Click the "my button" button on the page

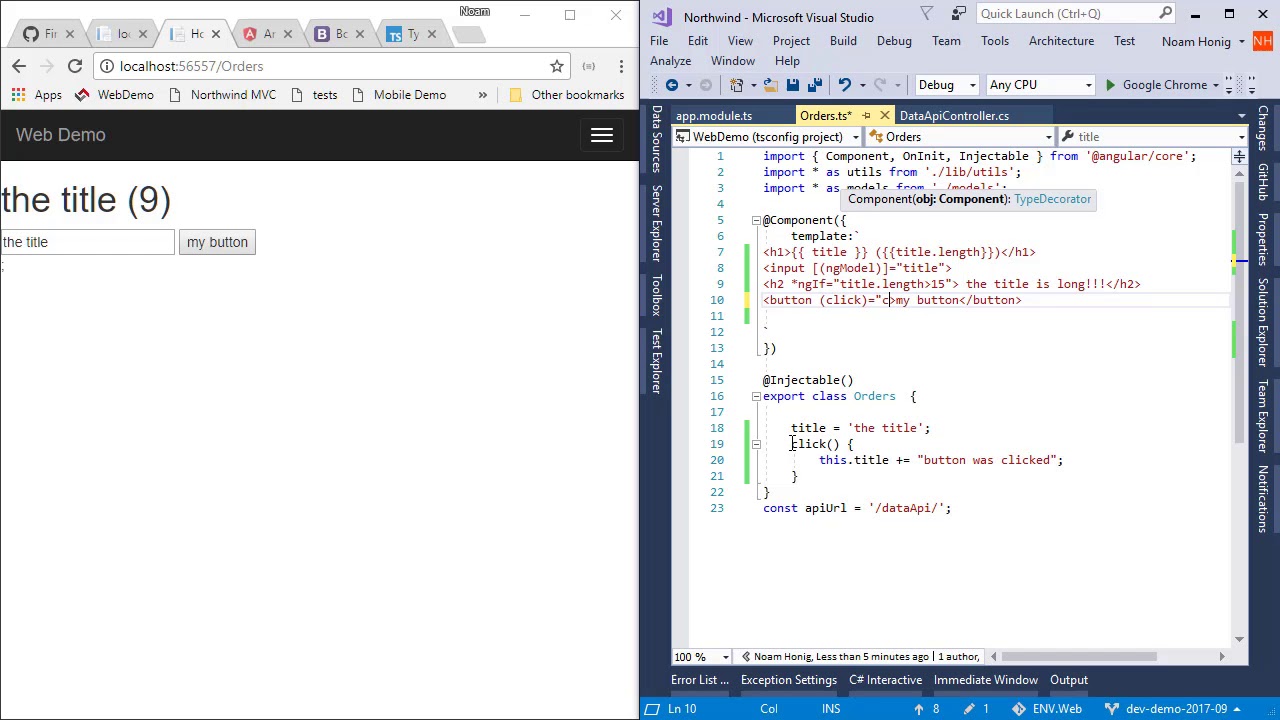point(217,242)
